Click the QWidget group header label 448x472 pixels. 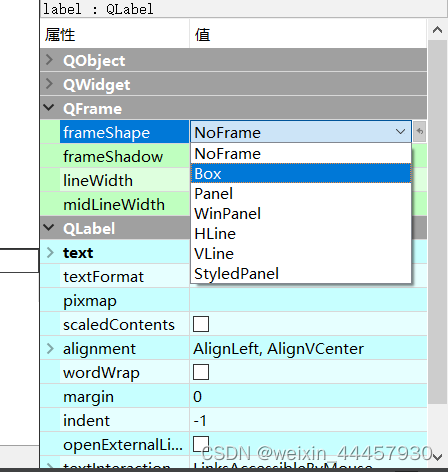click(97, 85)
